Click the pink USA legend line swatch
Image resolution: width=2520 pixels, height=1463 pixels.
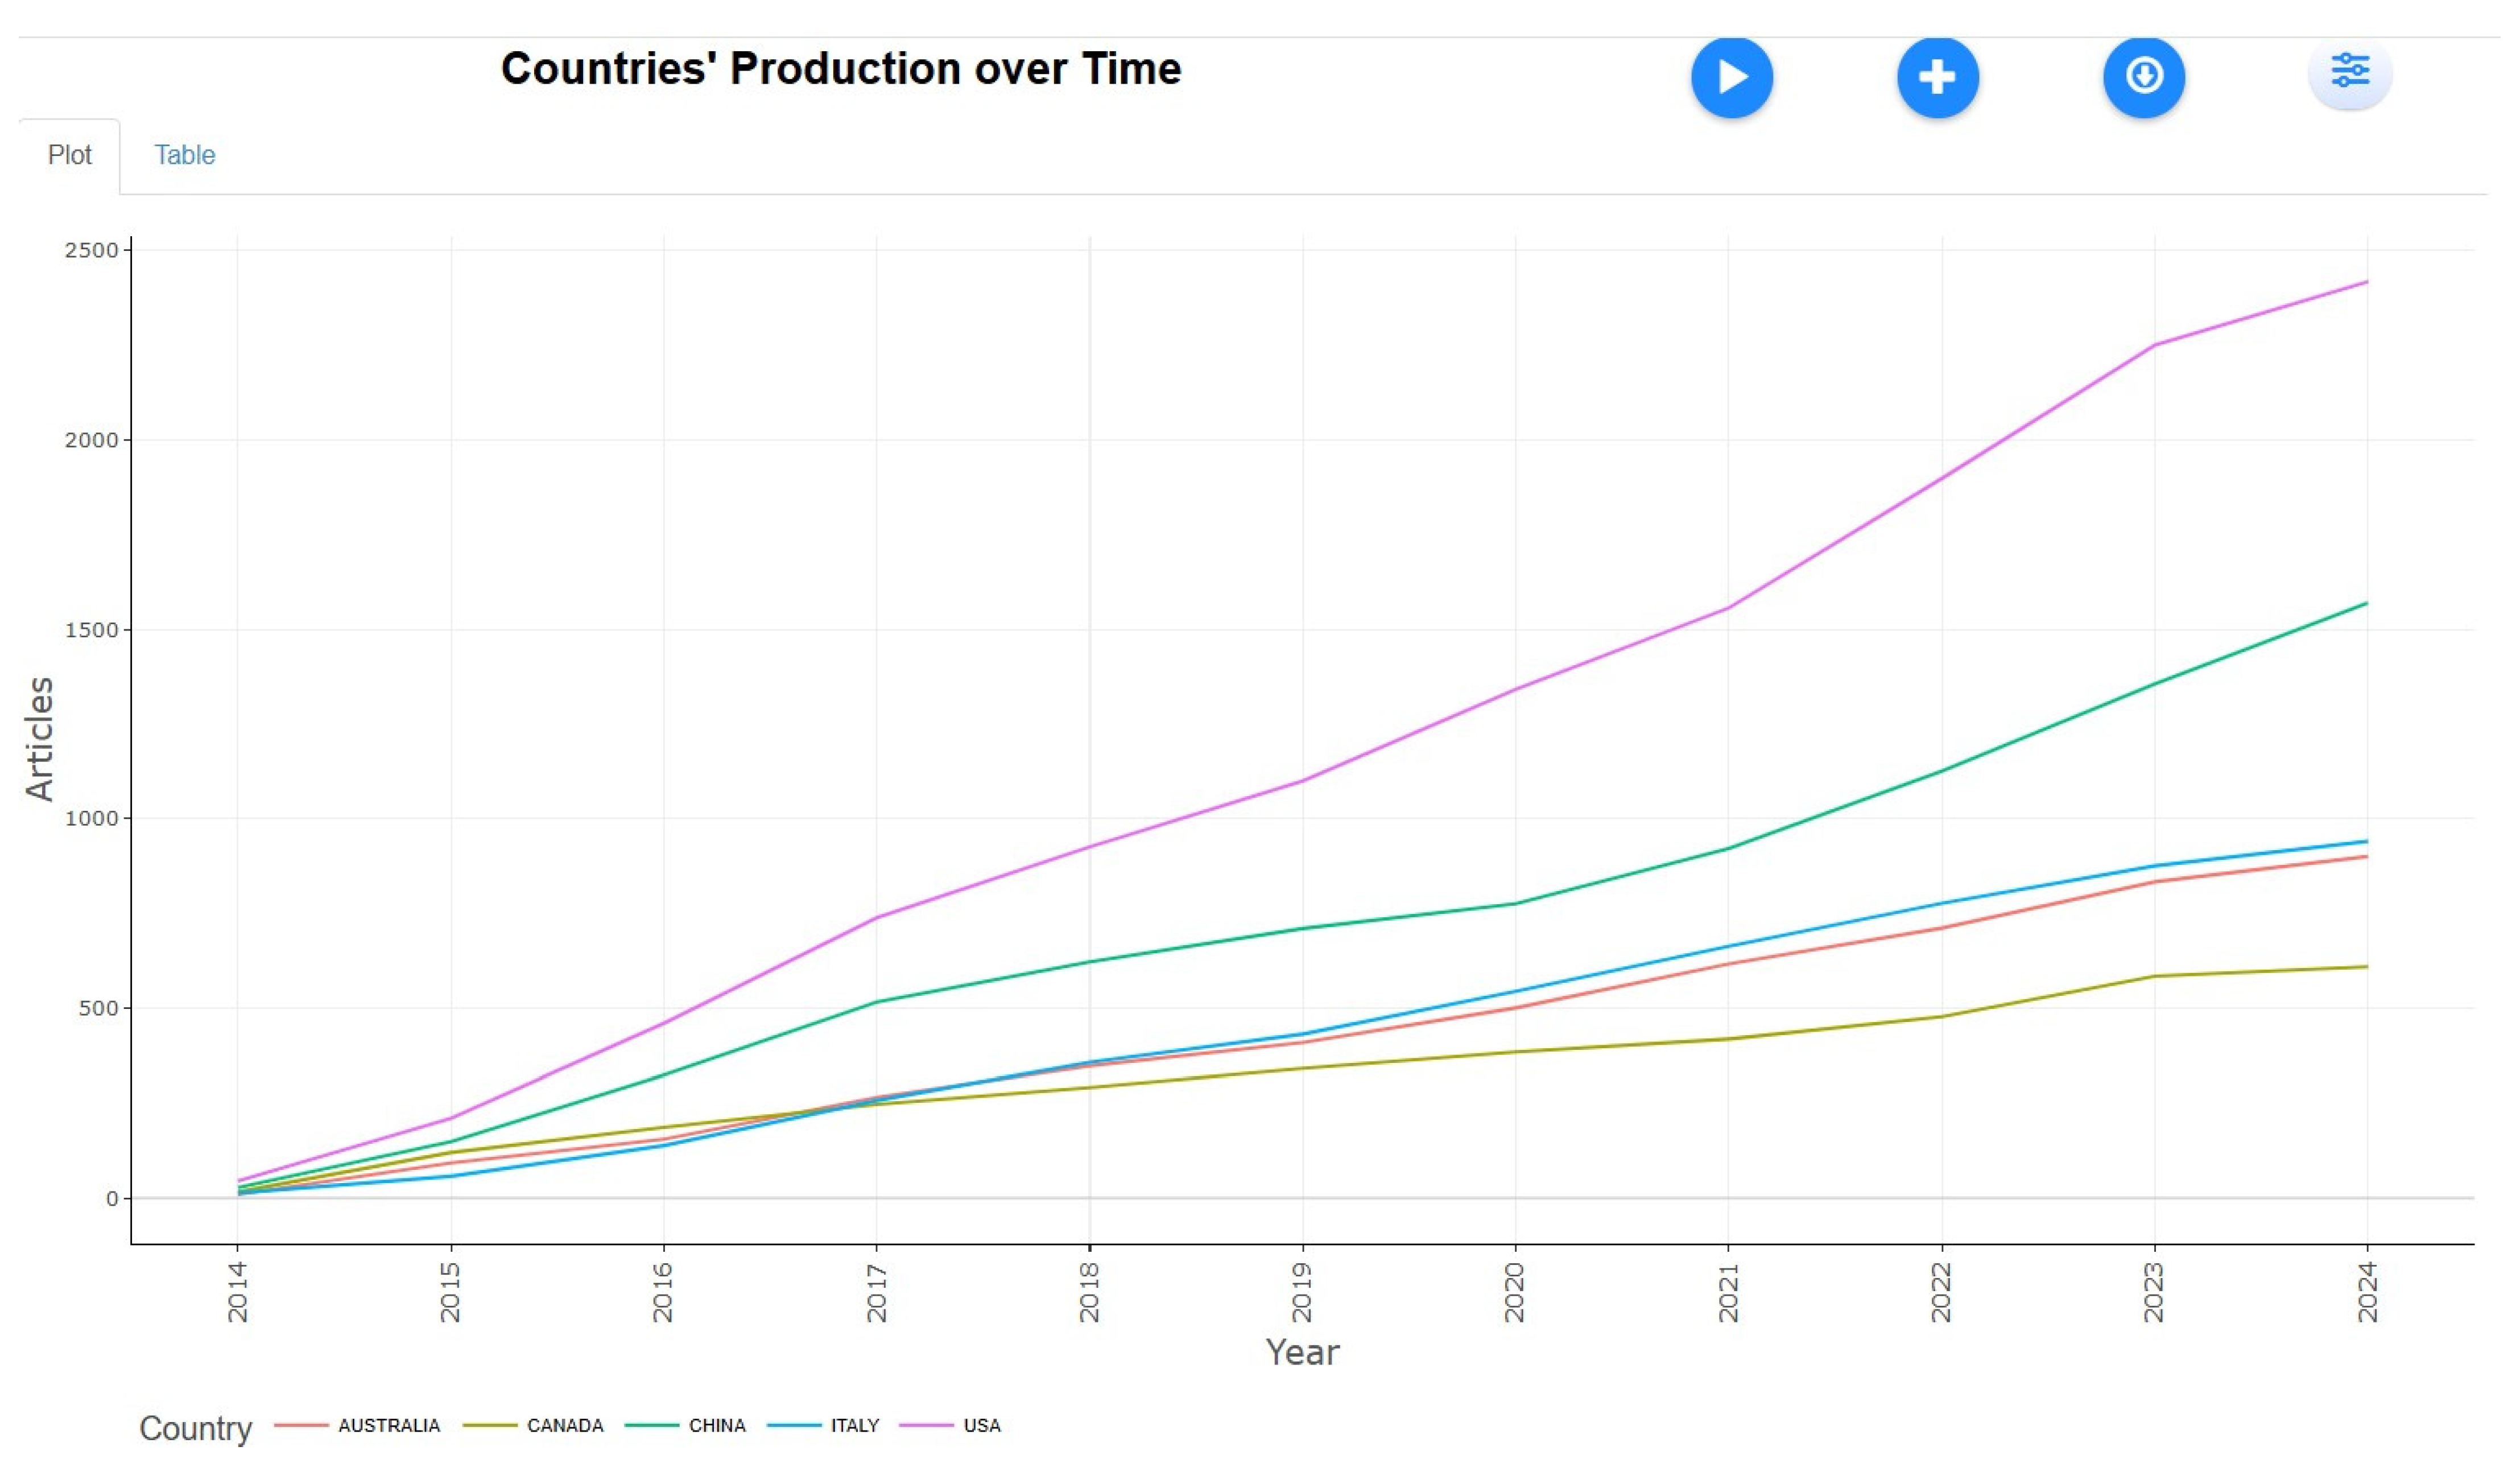(x=926, y=1425)
